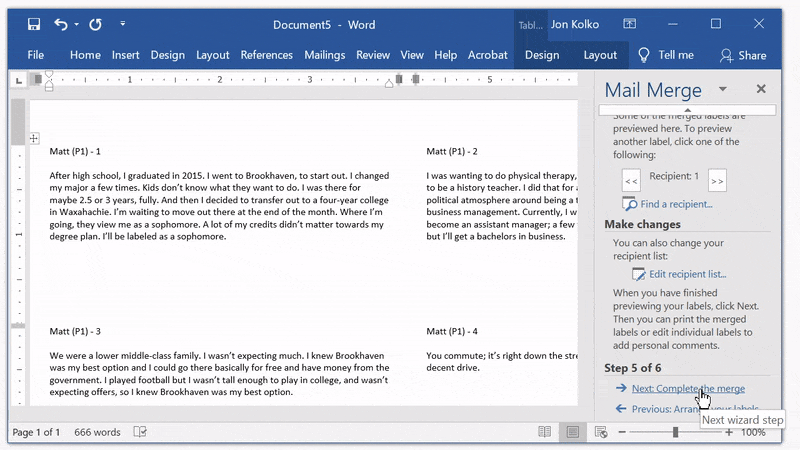Open Customize Quick Access Toolbar dropdown
Screen dimensions: 800x450
122,23
